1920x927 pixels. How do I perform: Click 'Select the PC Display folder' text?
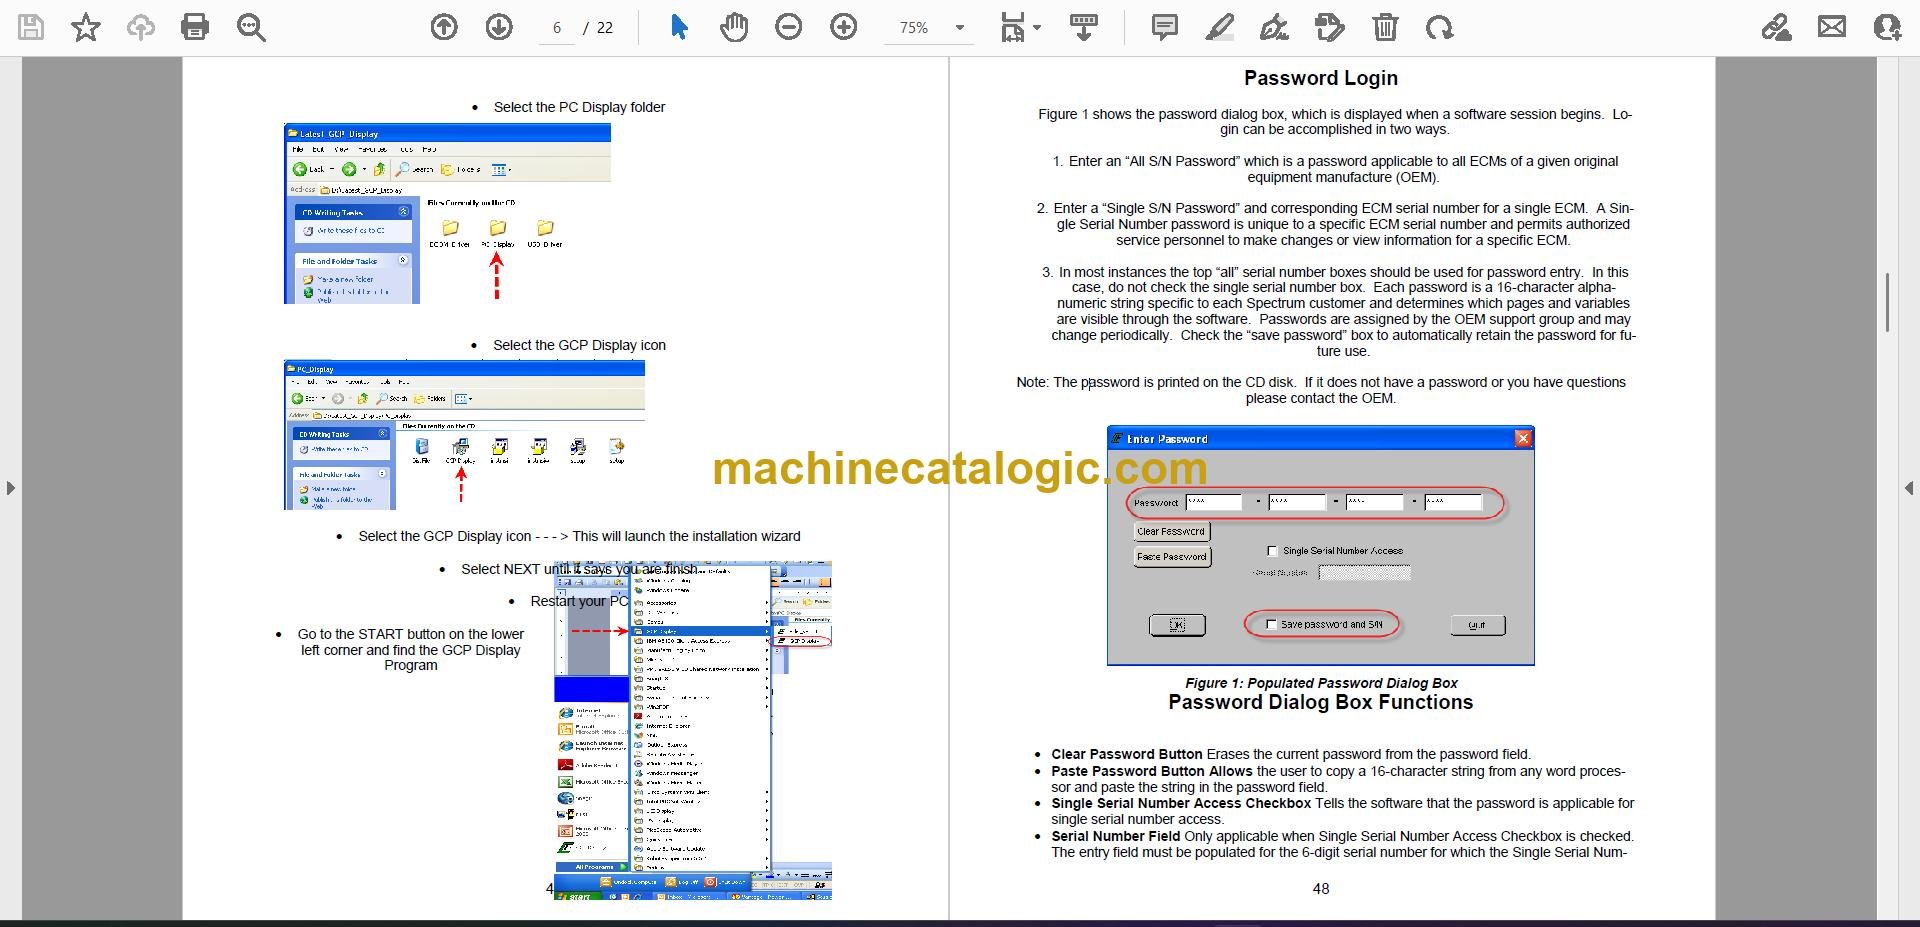[579, 107]
